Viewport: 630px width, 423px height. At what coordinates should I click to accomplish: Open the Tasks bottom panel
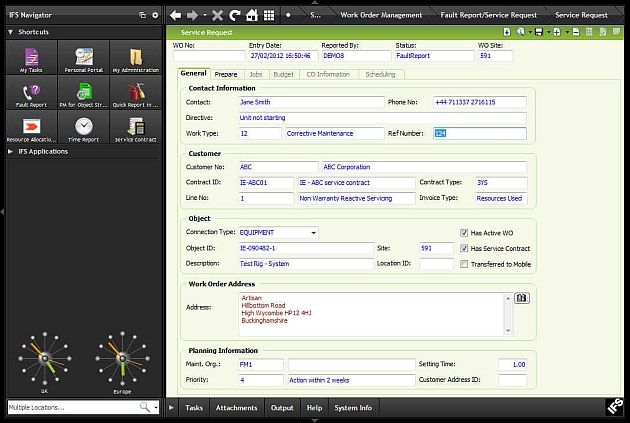click(x=194, y=408)
